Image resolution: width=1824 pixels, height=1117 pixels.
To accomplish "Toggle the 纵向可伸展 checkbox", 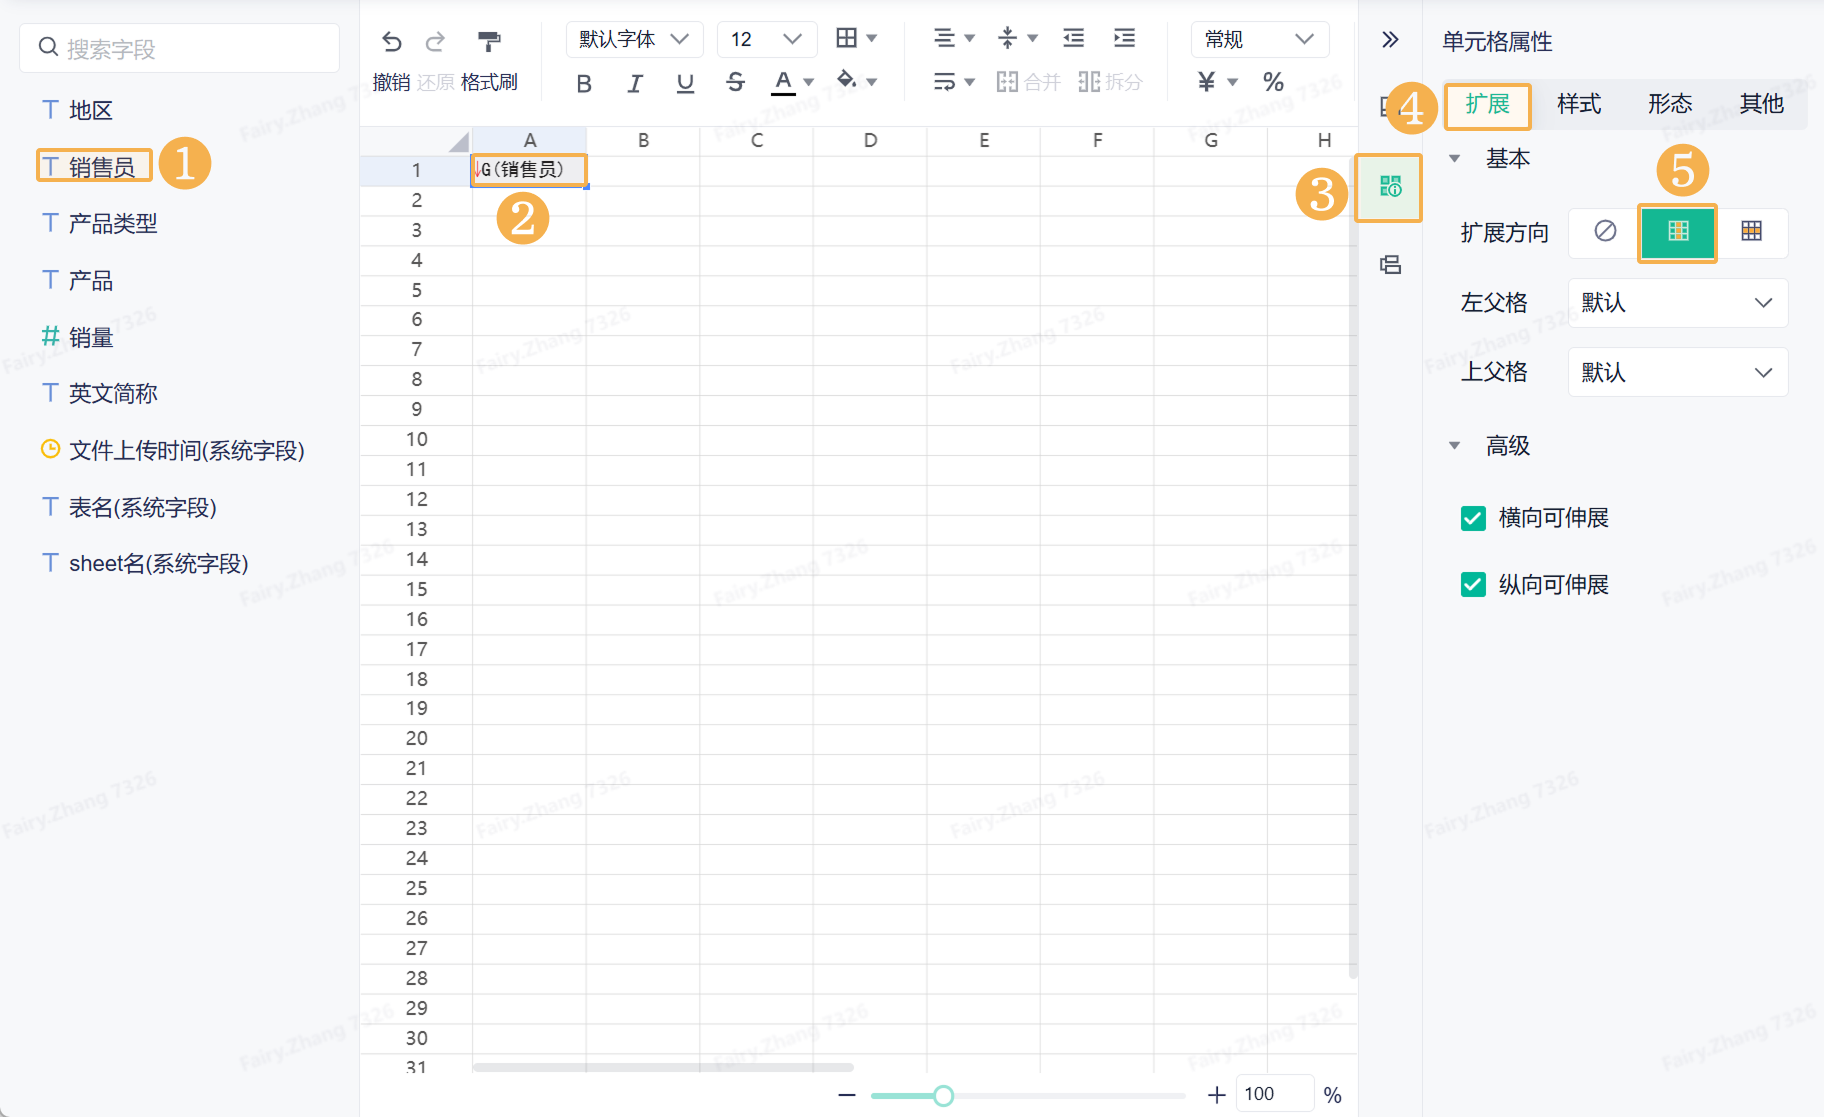I will (x=1473, y=585).
